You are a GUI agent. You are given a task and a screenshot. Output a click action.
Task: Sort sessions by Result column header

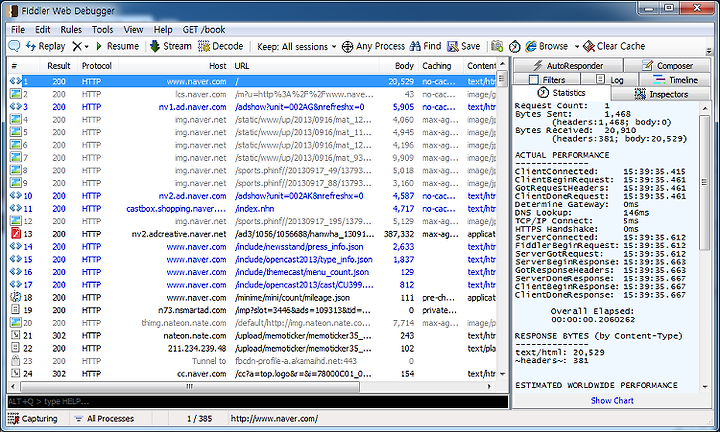point(58,66)
